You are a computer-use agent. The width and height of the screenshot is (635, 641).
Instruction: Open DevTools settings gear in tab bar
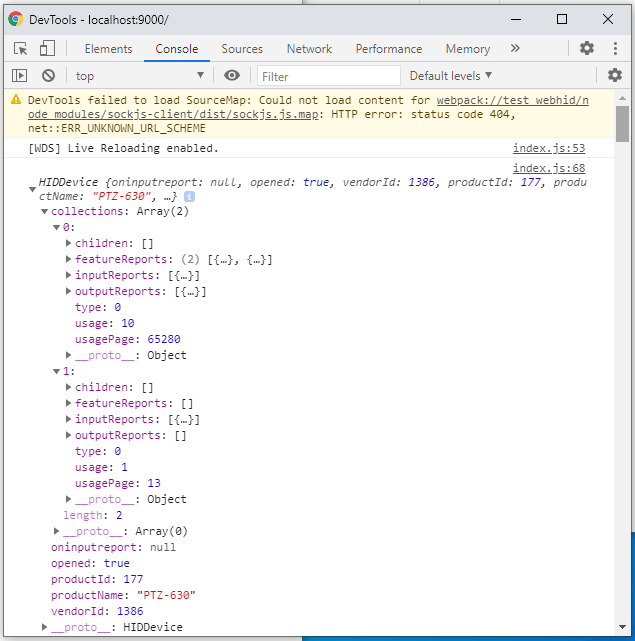pyautogui.click(x=587, y=48)
